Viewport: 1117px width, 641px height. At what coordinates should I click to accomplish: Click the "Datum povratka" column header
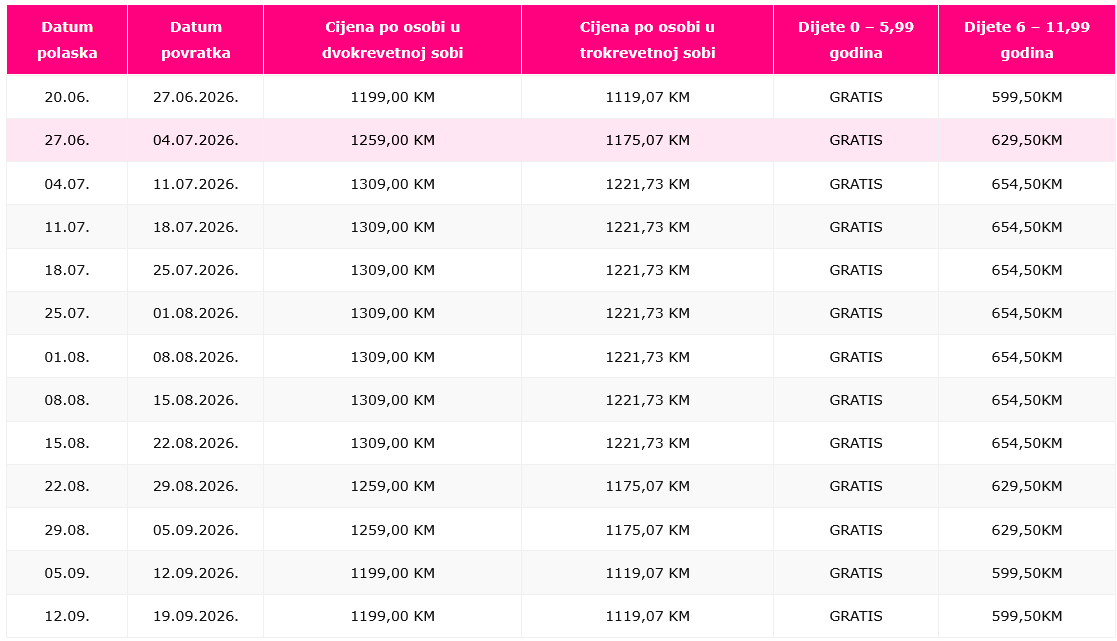click(x=195, y=40)
